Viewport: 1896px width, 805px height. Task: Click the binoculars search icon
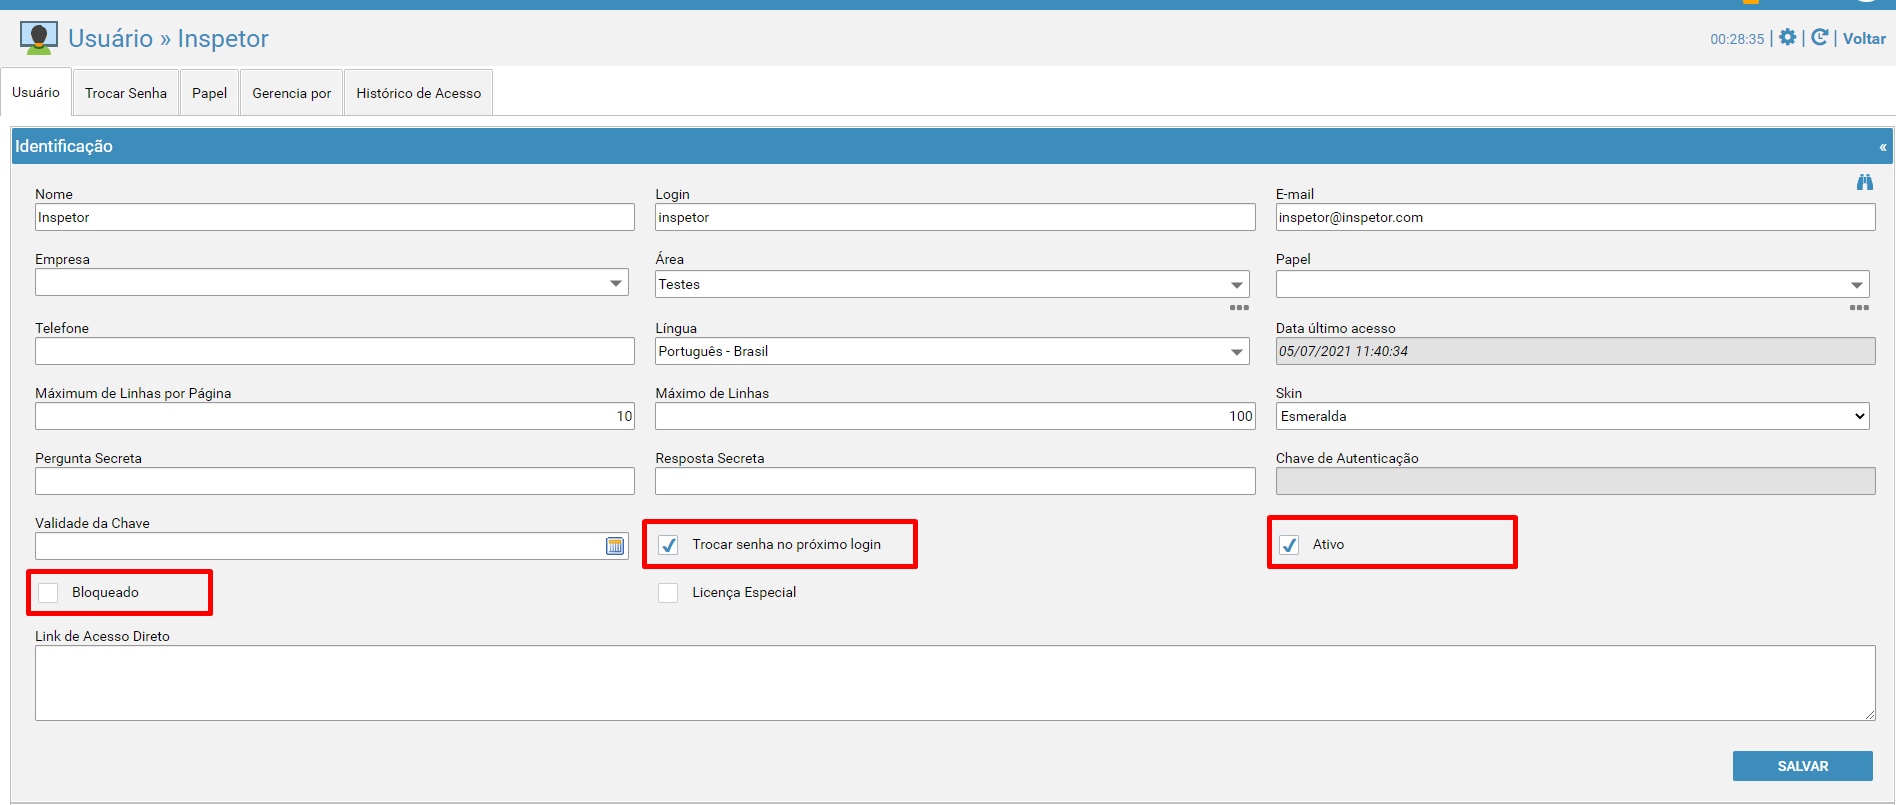(x=1865, y=182)
